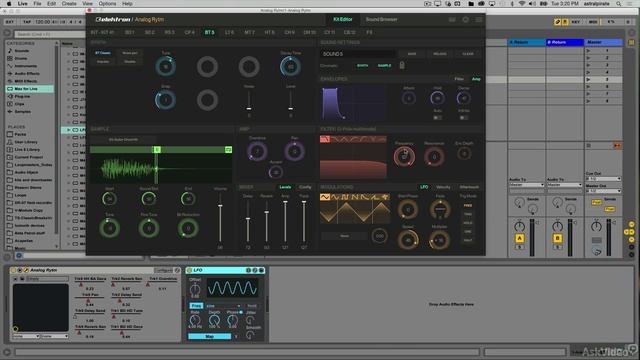Click the LFO device save preset icon
The width and height of the screenshot is (640, 360).
coord(261,270)
